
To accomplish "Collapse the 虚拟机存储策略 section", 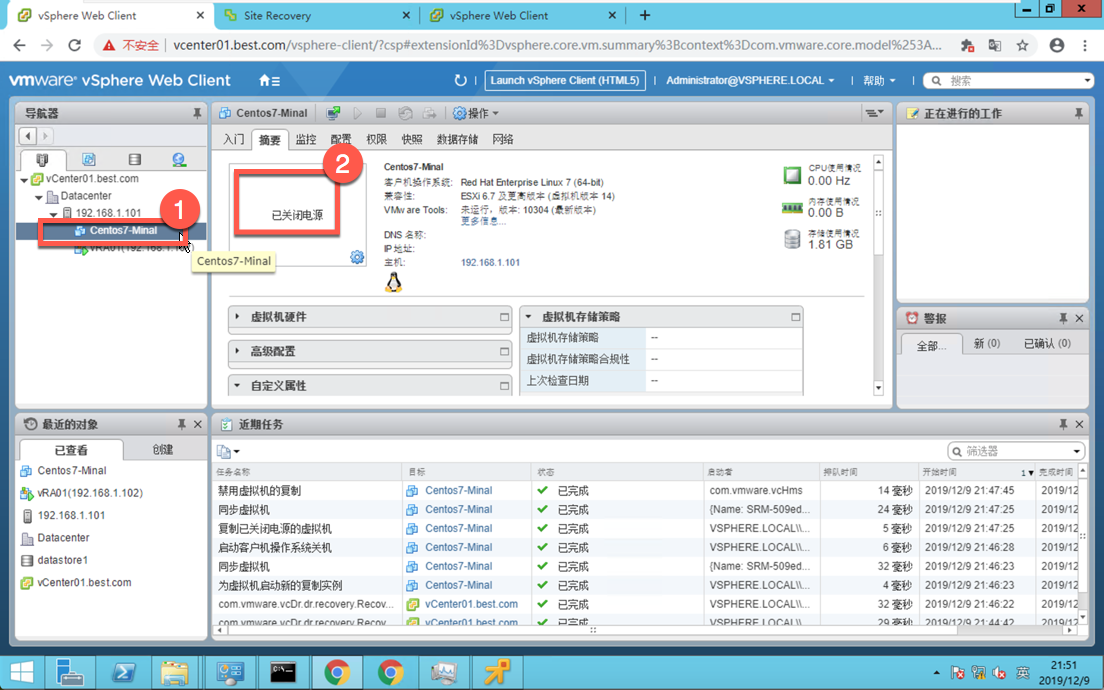I will click(x=528, y=317).
